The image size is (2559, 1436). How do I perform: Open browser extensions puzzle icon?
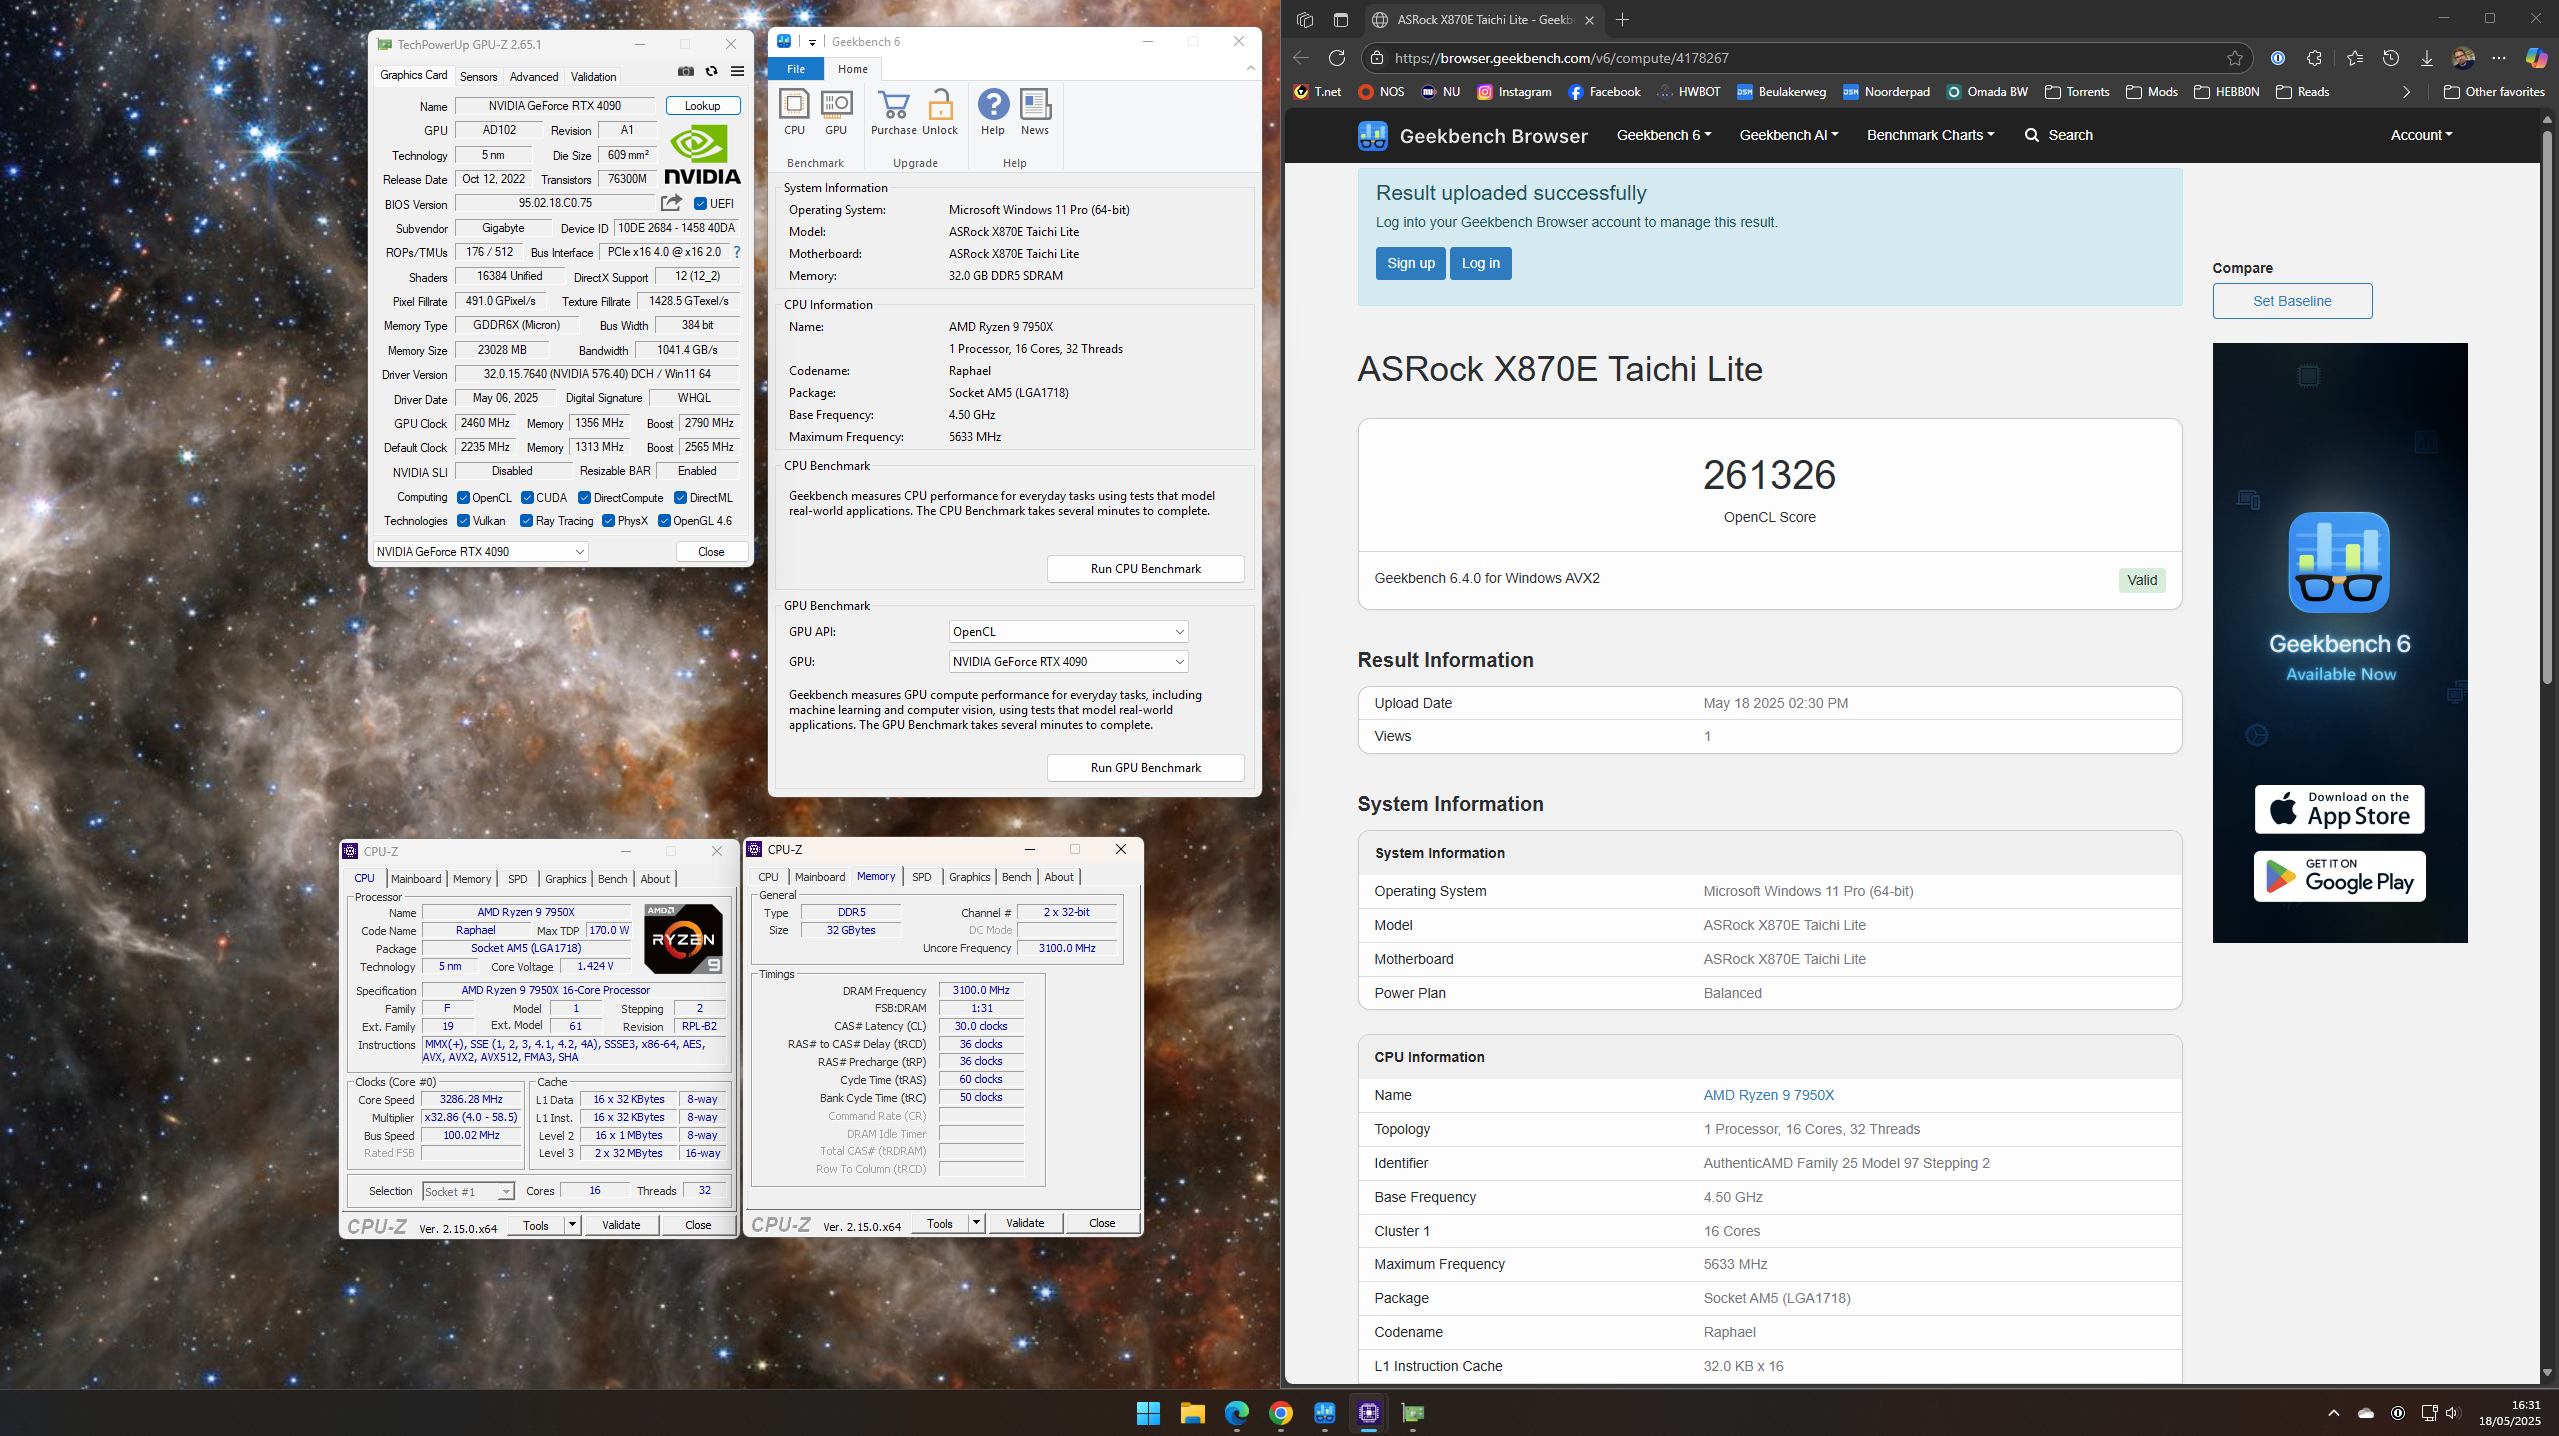pyautogui.click(x=2314, y=58)
